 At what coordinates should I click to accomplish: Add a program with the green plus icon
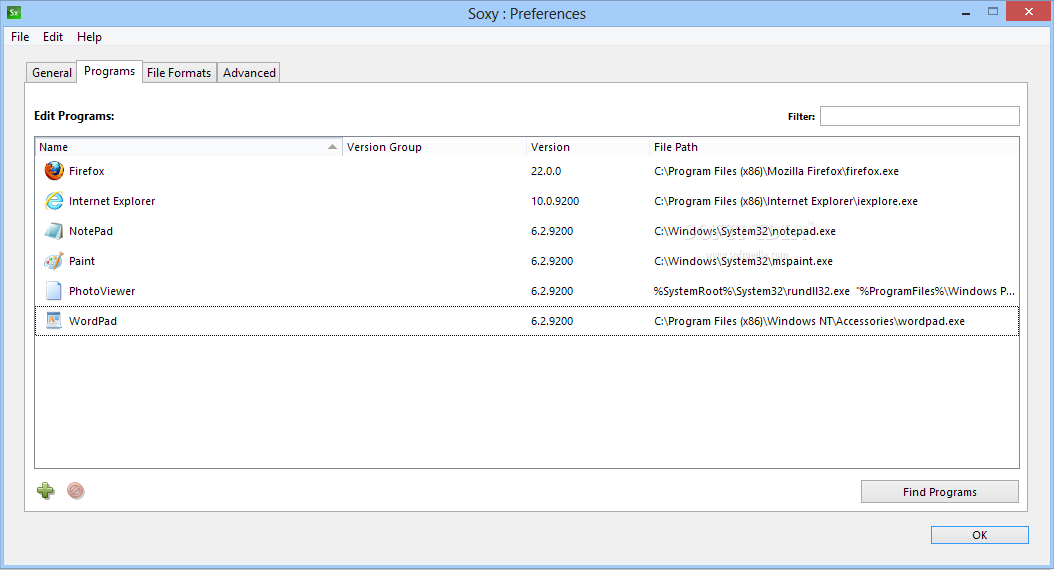pyautogui.click(x=46, y=491)
